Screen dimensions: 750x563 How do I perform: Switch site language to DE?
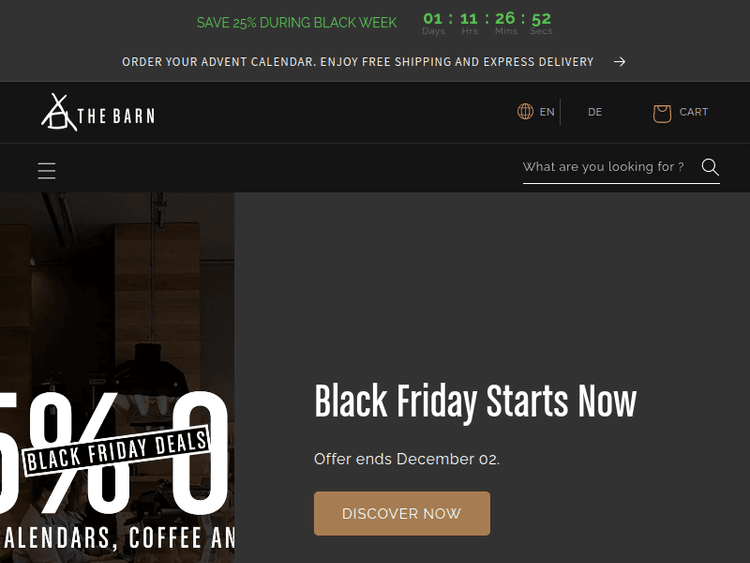click(595, 112)
